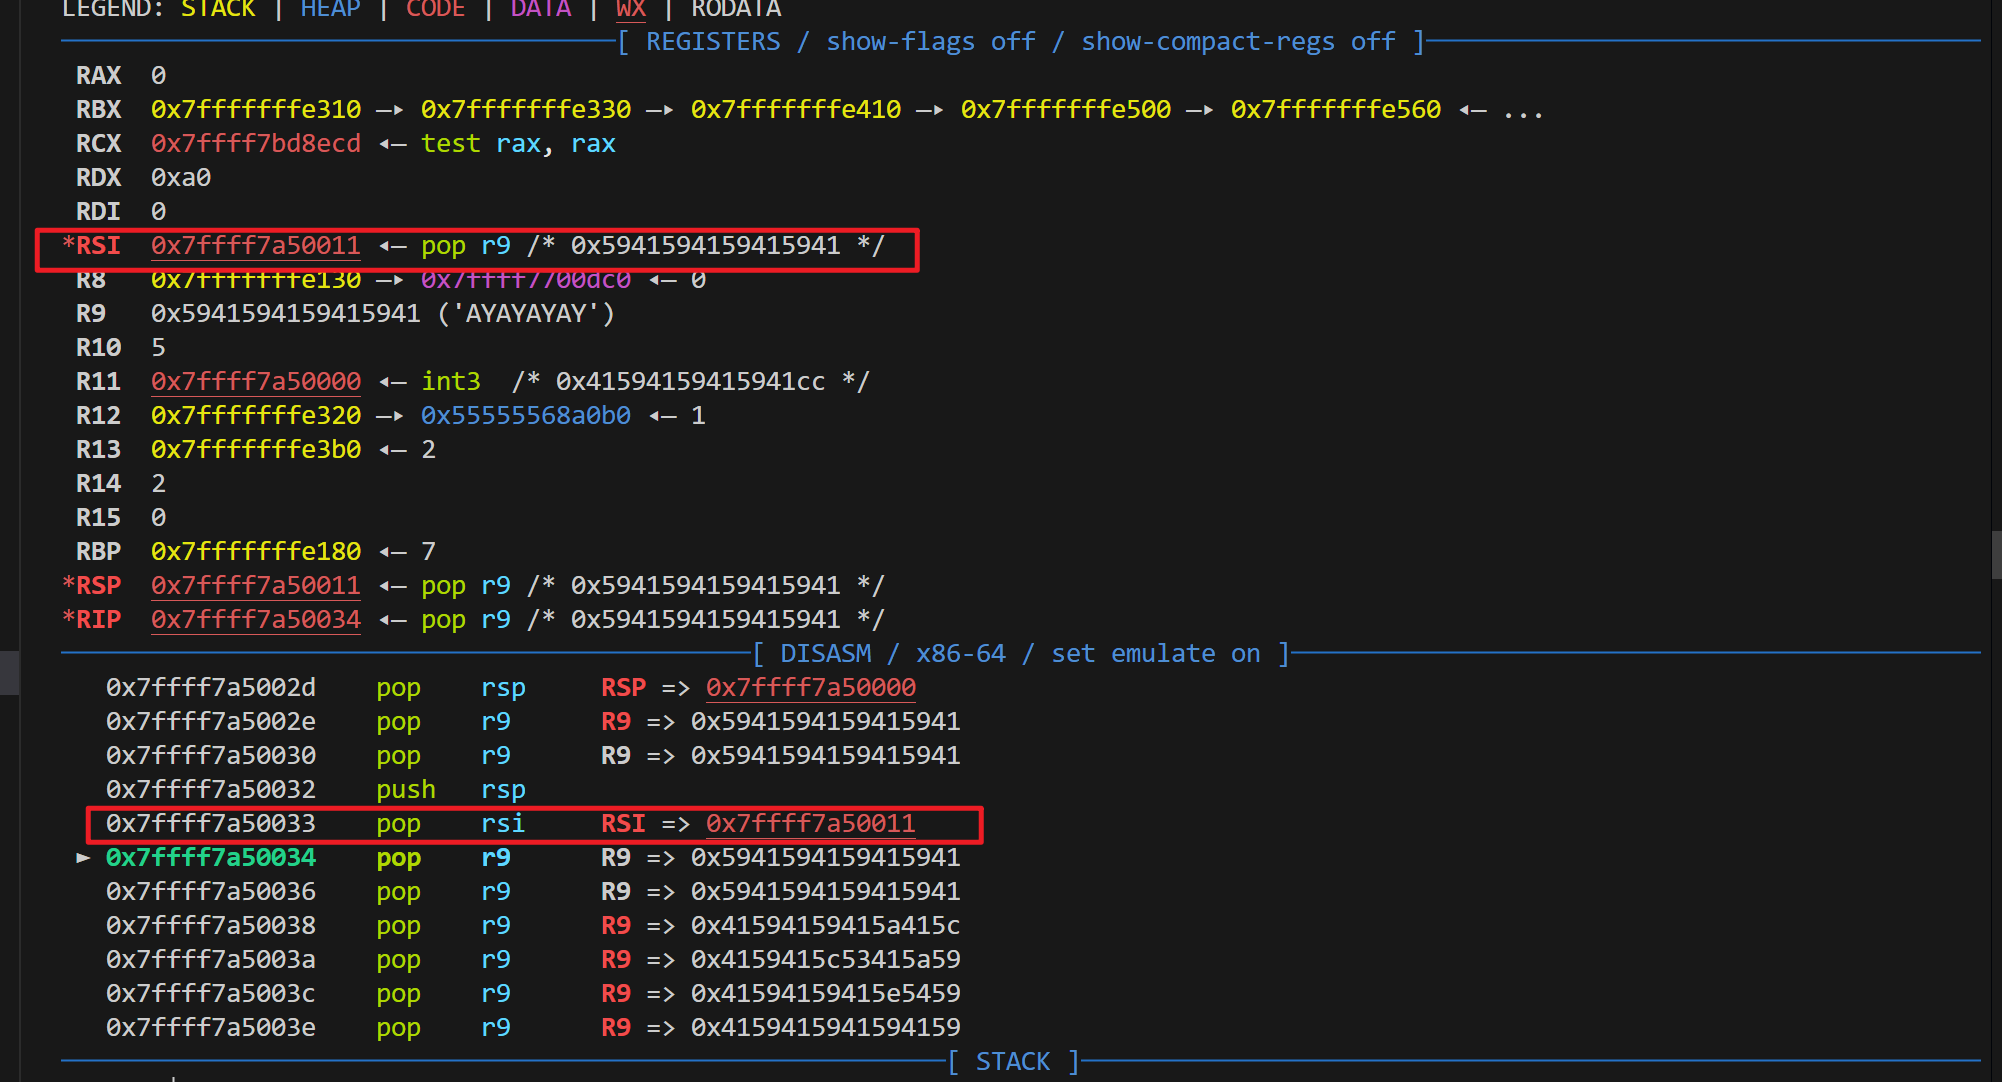2002x1082 pixels.
Task: Click the current instruction arrow marker
Action: tap(83, 858)
